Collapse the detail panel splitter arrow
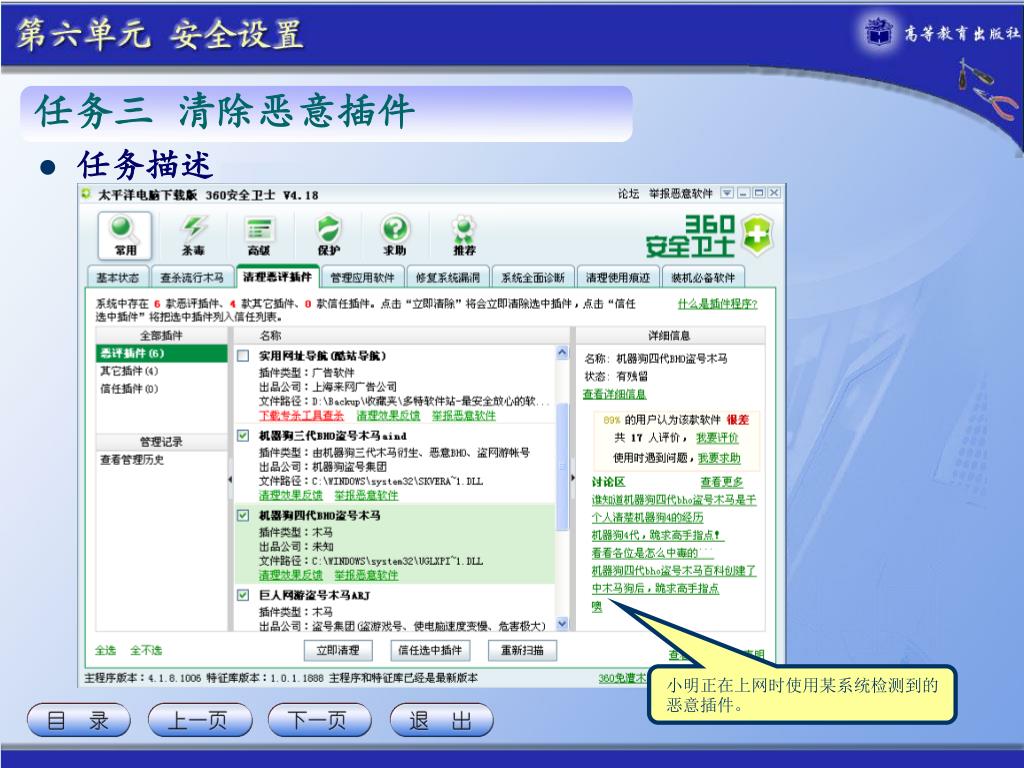1024x768 pixels. click(x=572, y=477)
